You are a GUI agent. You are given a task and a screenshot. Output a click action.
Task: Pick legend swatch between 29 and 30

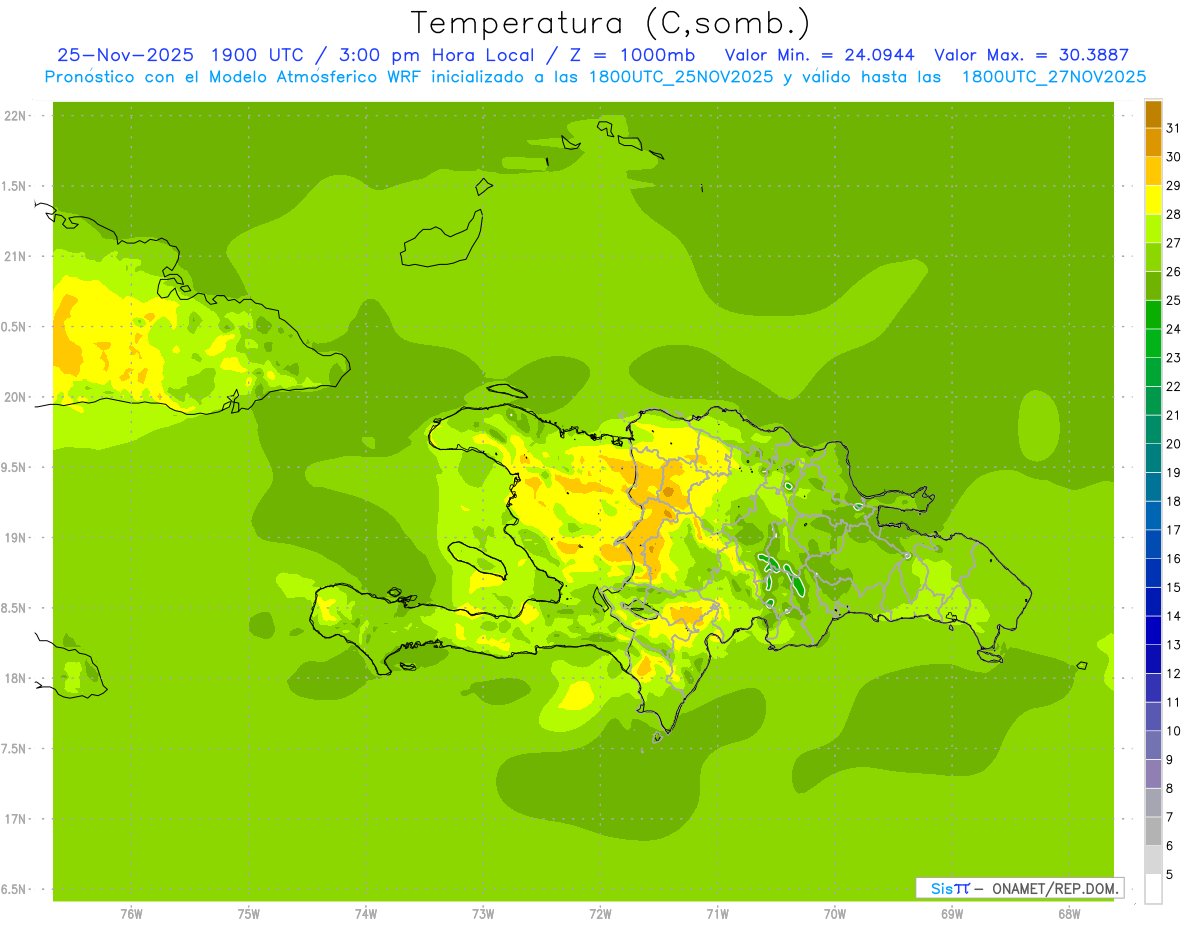click(1153, 171)
